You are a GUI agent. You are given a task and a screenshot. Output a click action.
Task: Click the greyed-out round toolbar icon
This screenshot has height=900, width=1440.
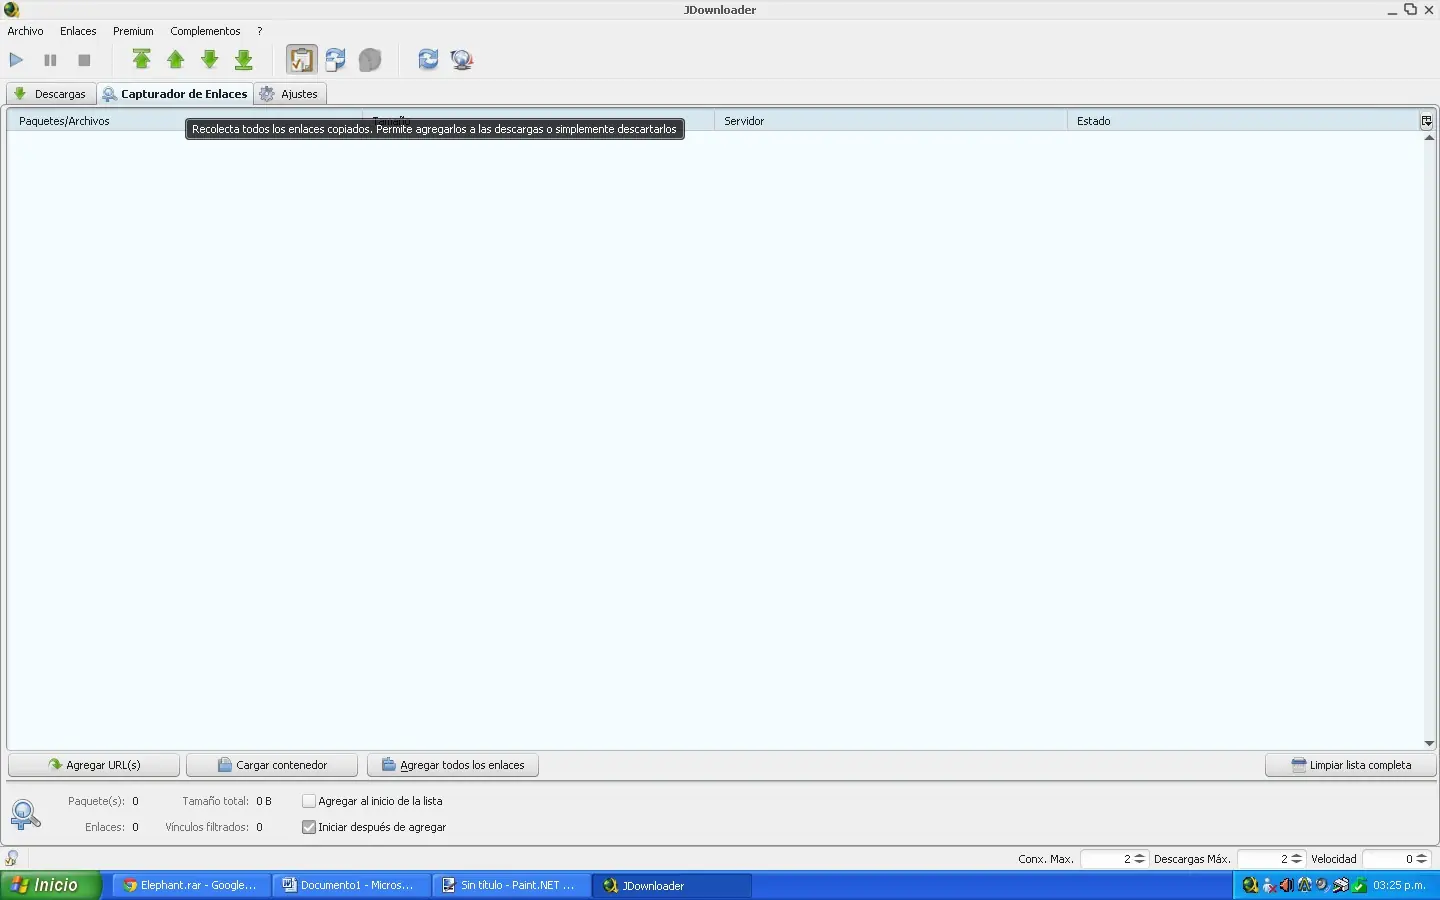(370, 60)
